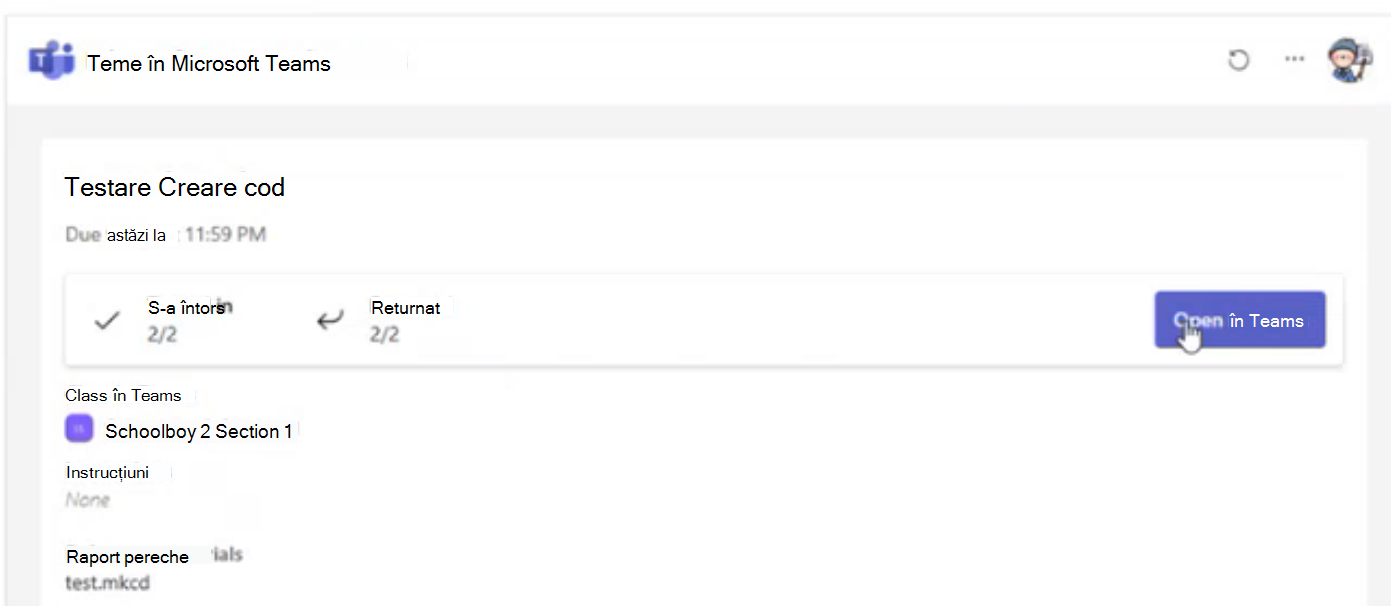Click the Testare Creare cod title

click(175, 187)
